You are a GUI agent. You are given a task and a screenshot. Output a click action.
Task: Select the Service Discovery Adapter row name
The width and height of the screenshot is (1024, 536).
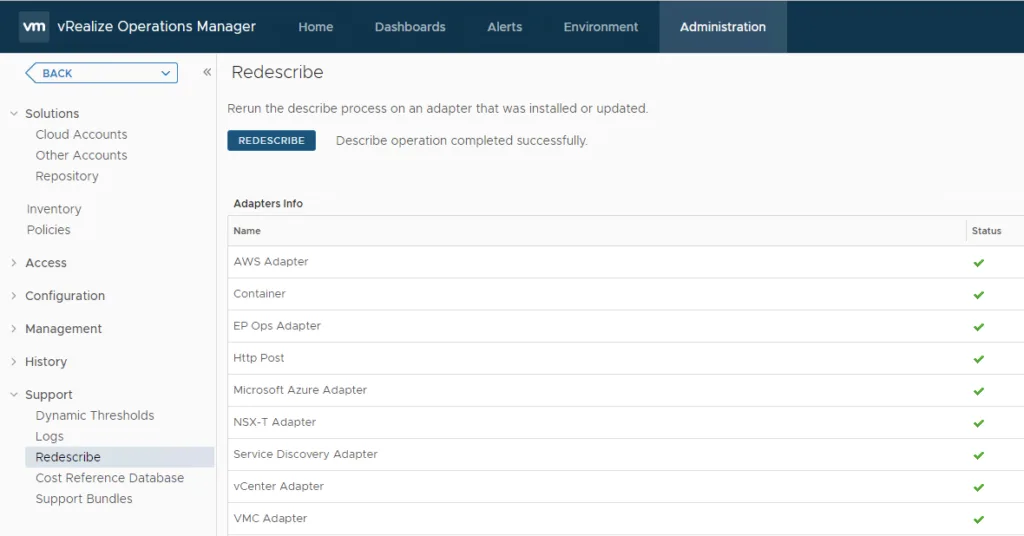(305, 454)
